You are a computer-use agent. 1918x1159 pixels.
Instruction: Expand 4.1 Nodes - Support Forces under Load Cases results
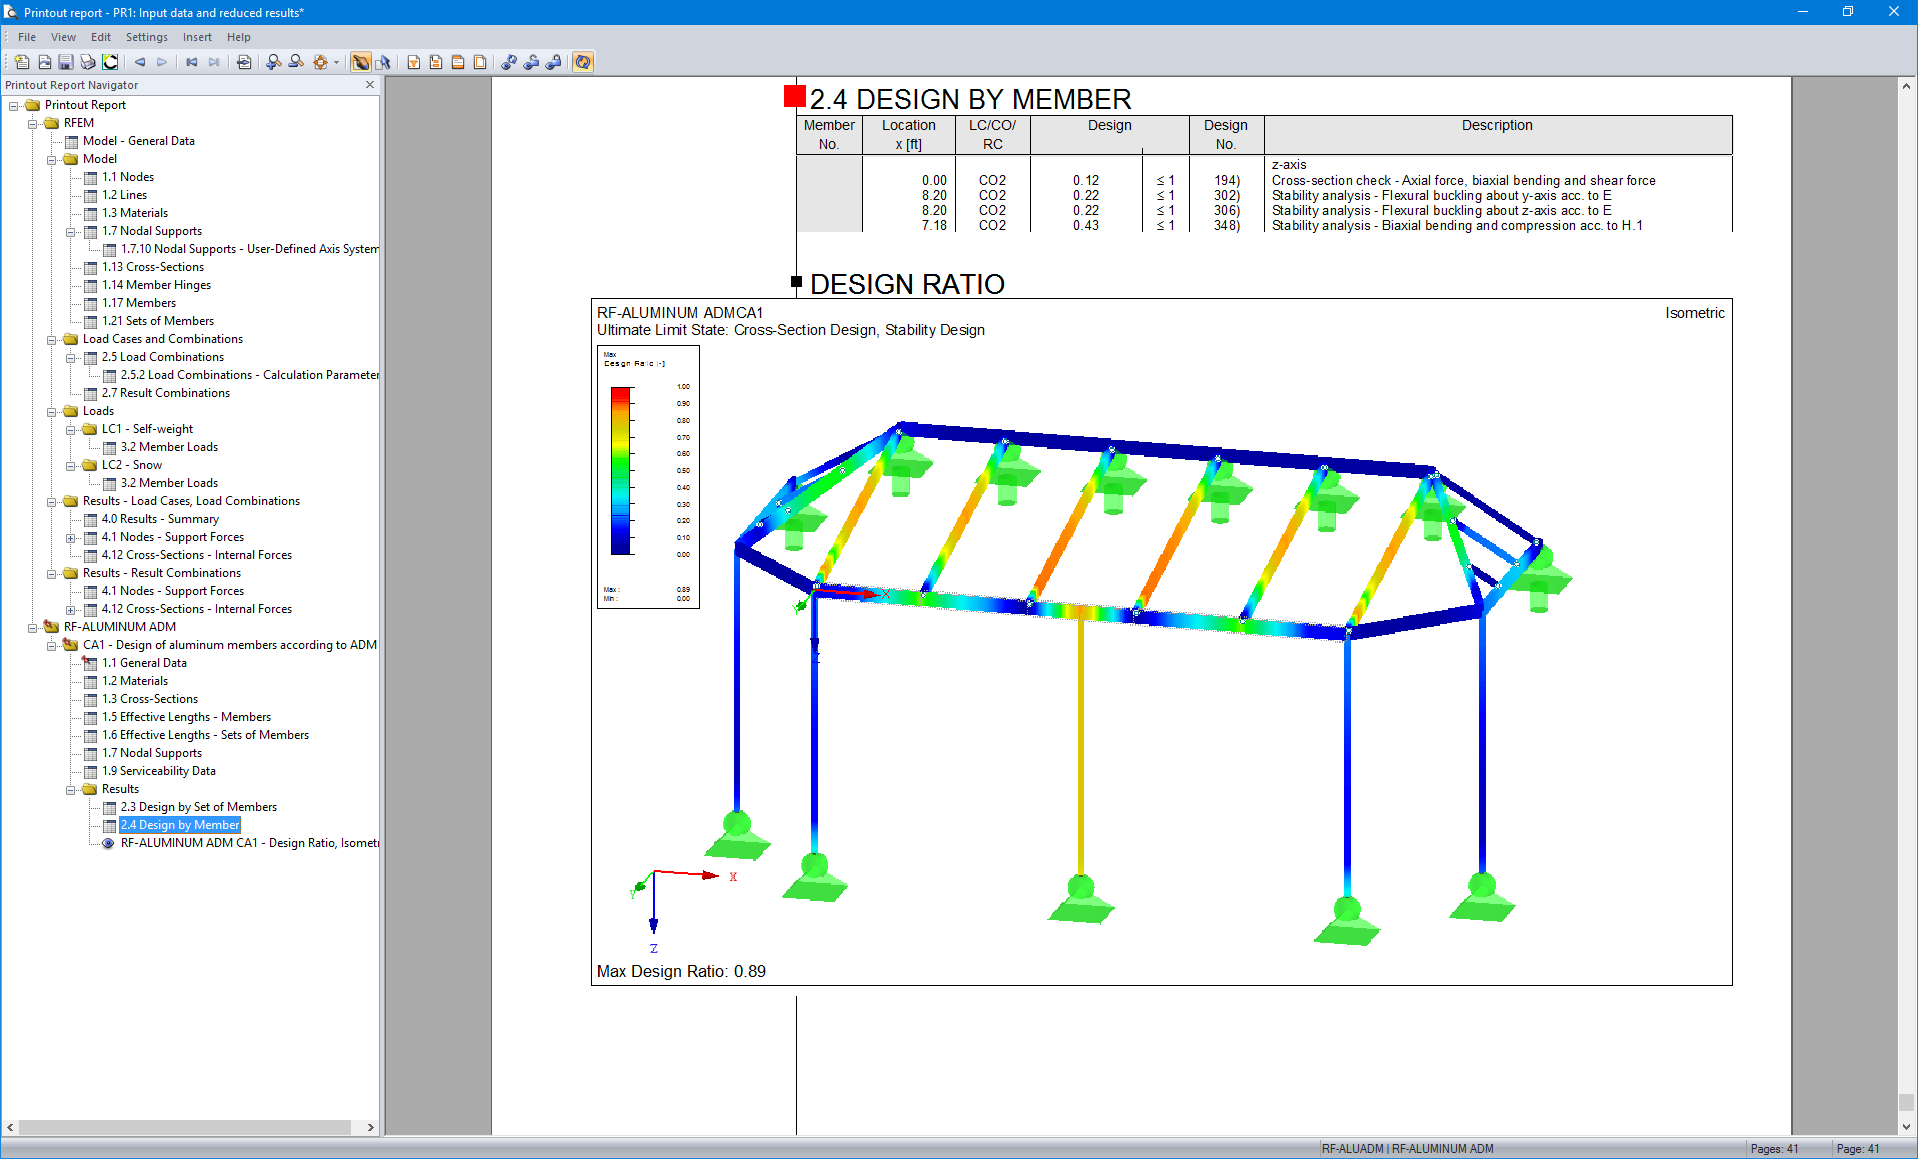(x=71, y=537)
